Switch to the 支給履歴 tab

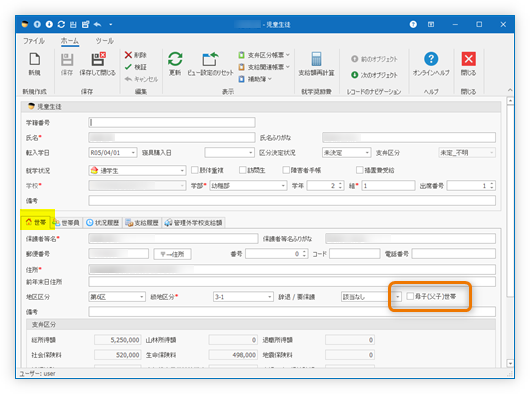(x=142, y=222)
